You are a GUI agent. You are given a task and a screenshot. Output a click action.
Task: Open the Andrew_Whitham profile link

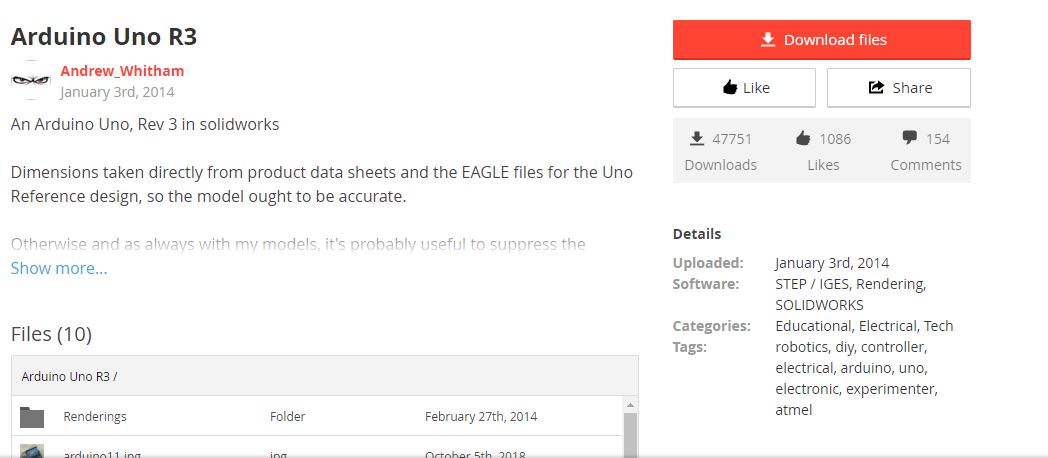[x=122, y=71]
